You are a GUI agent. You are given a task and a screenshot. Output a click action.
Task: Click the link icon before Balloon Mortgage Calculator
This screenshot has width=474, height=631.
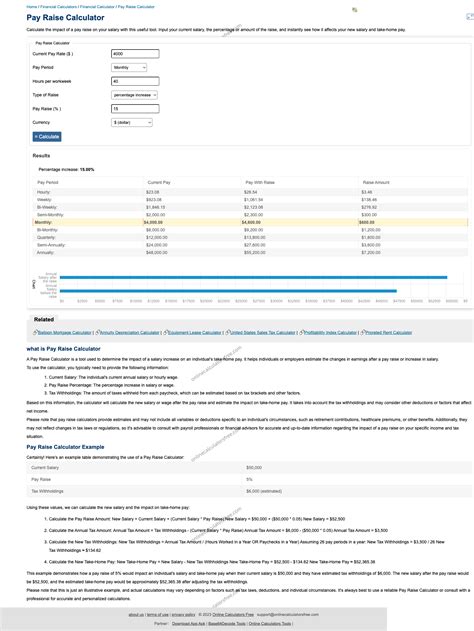tap(35, 332)
